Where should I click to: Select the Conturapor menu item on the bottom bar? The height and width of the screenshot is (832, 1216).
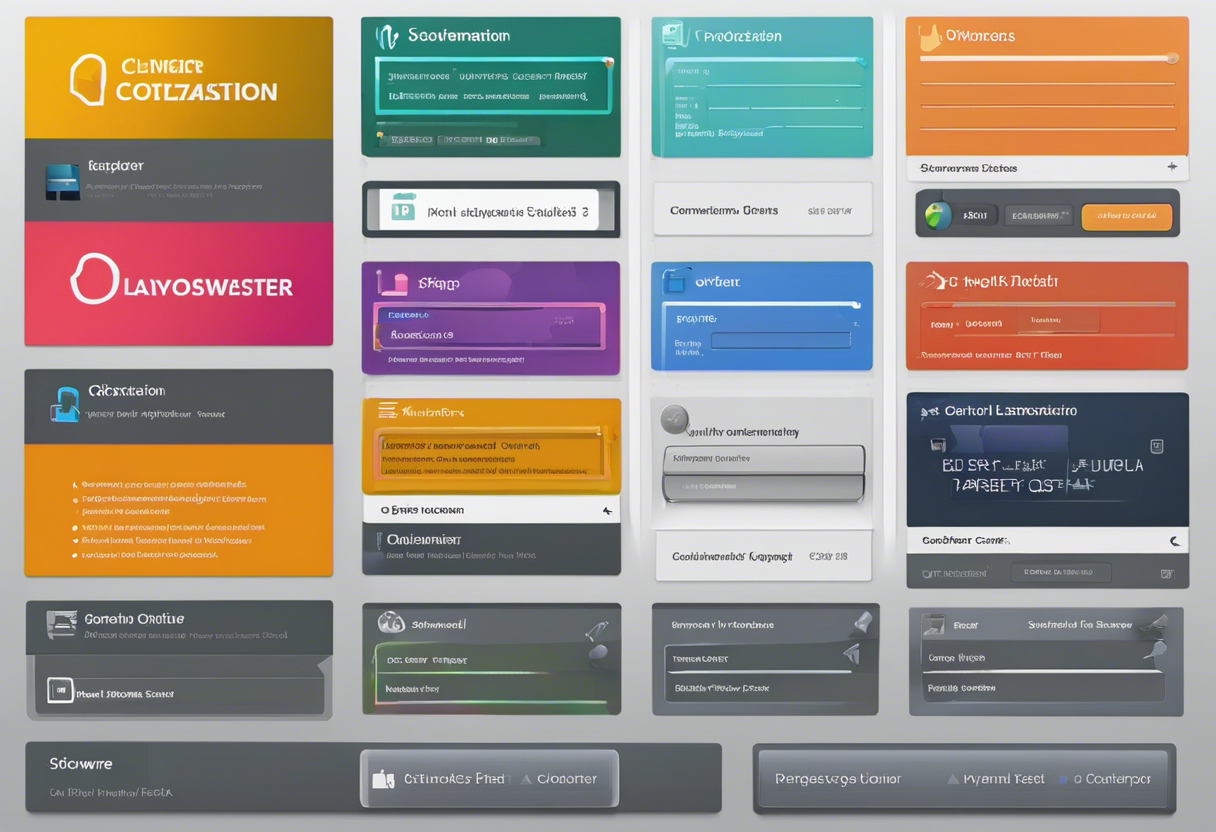[x=1110, y=778]
